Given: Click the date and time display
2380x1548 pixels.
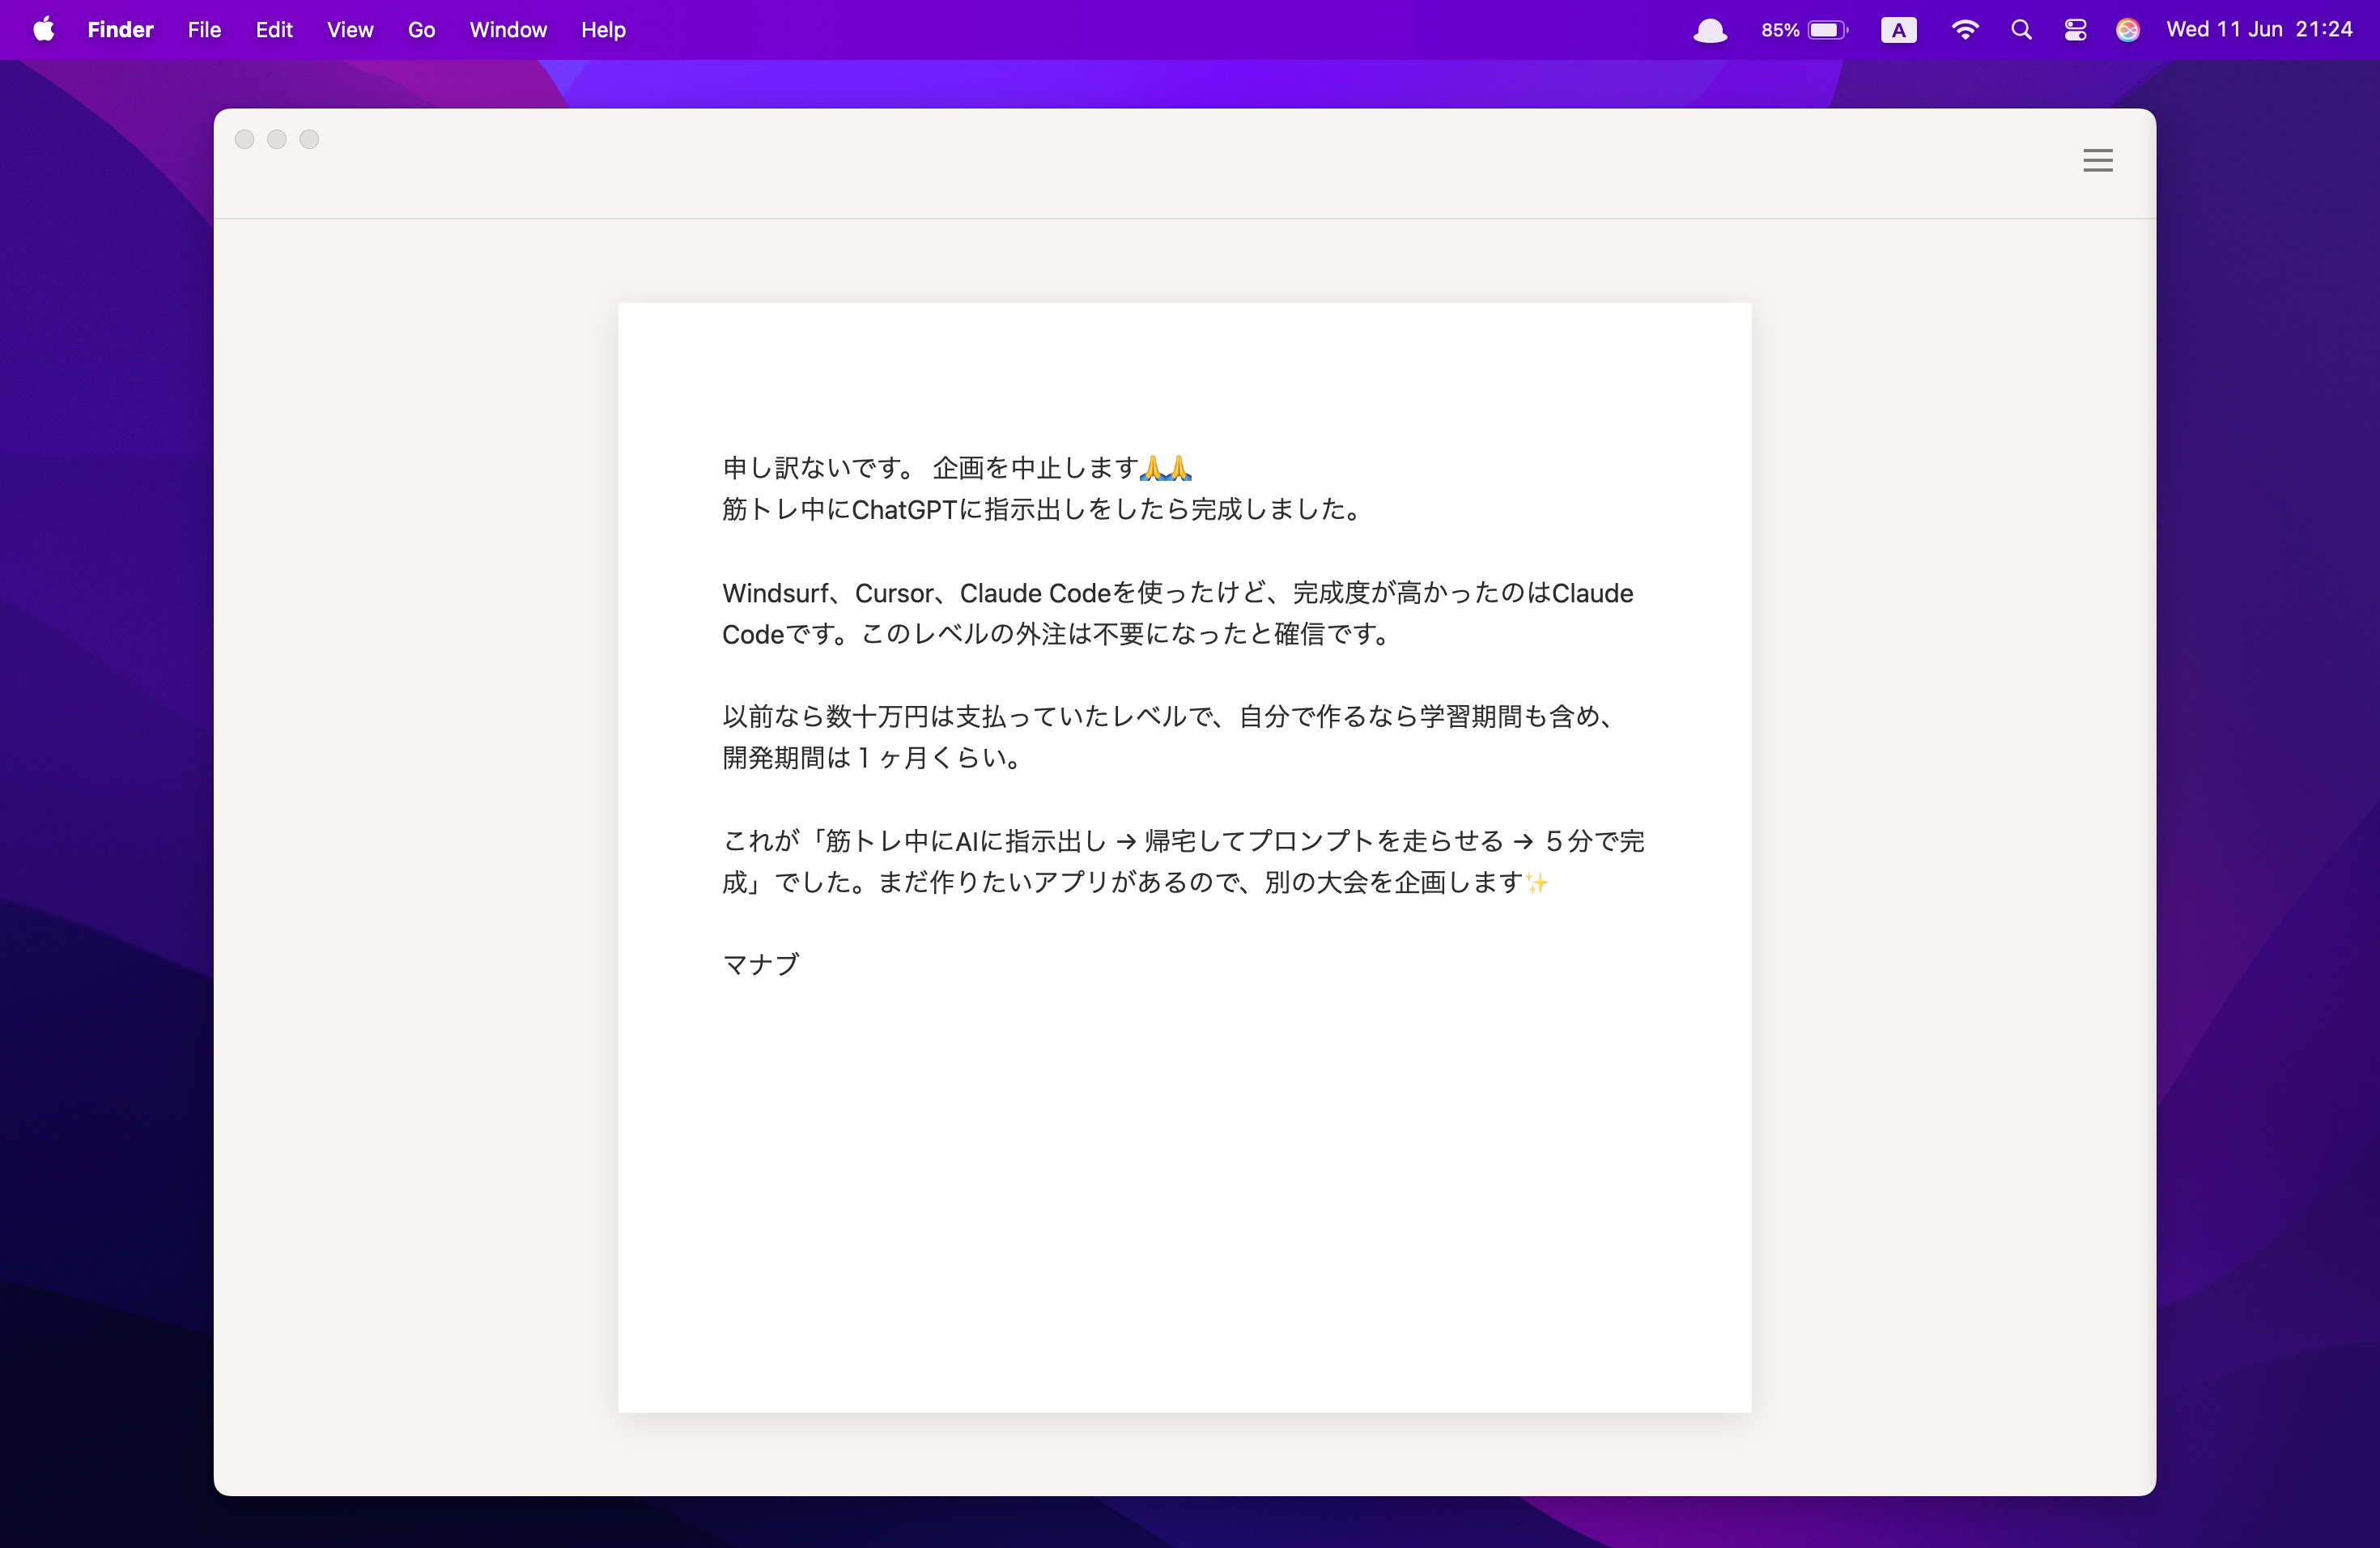Looking at the screenshot, I should [2258, 30].
